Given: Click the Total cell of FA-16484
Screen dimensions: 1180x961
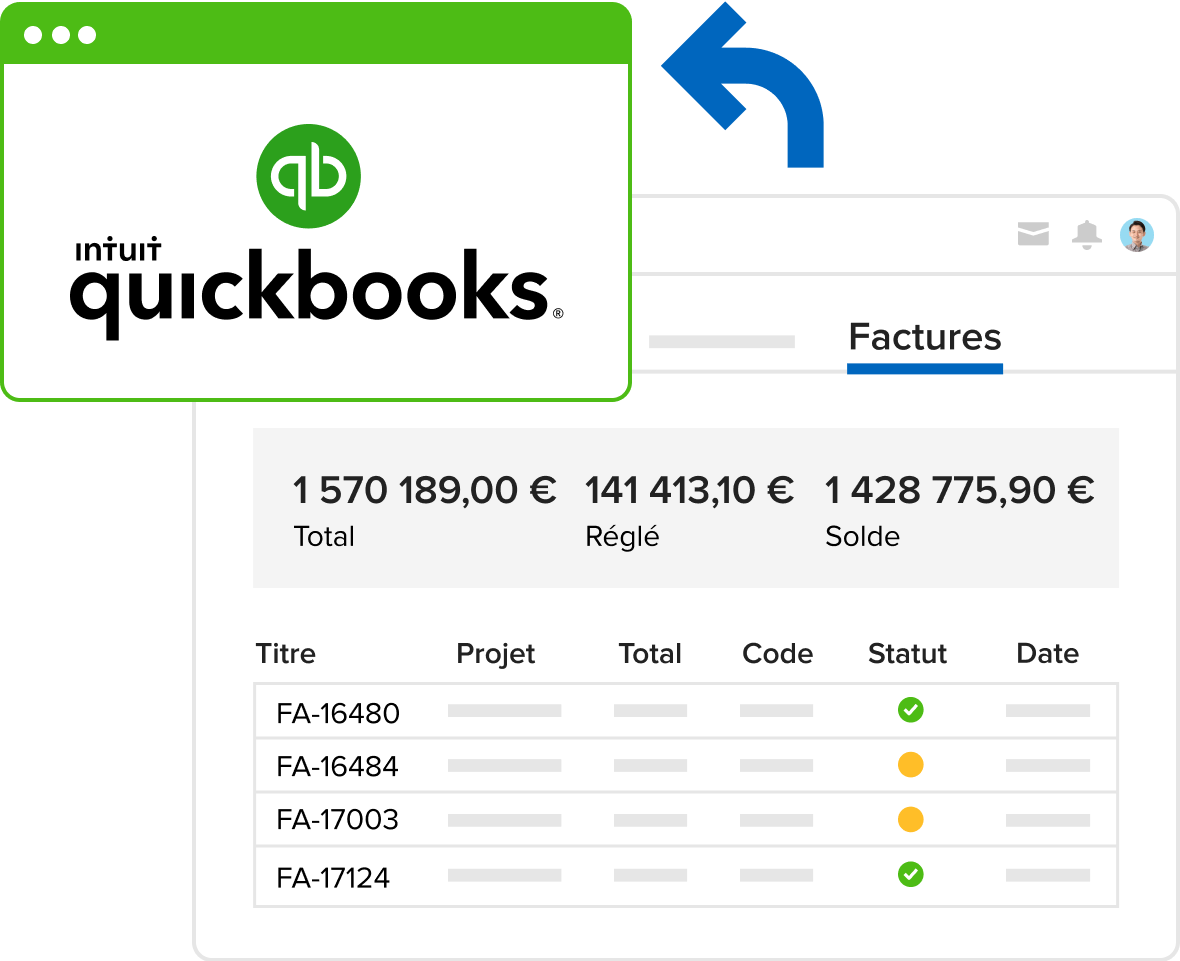Looking at the screenshot, I should [x=650, y=765].
